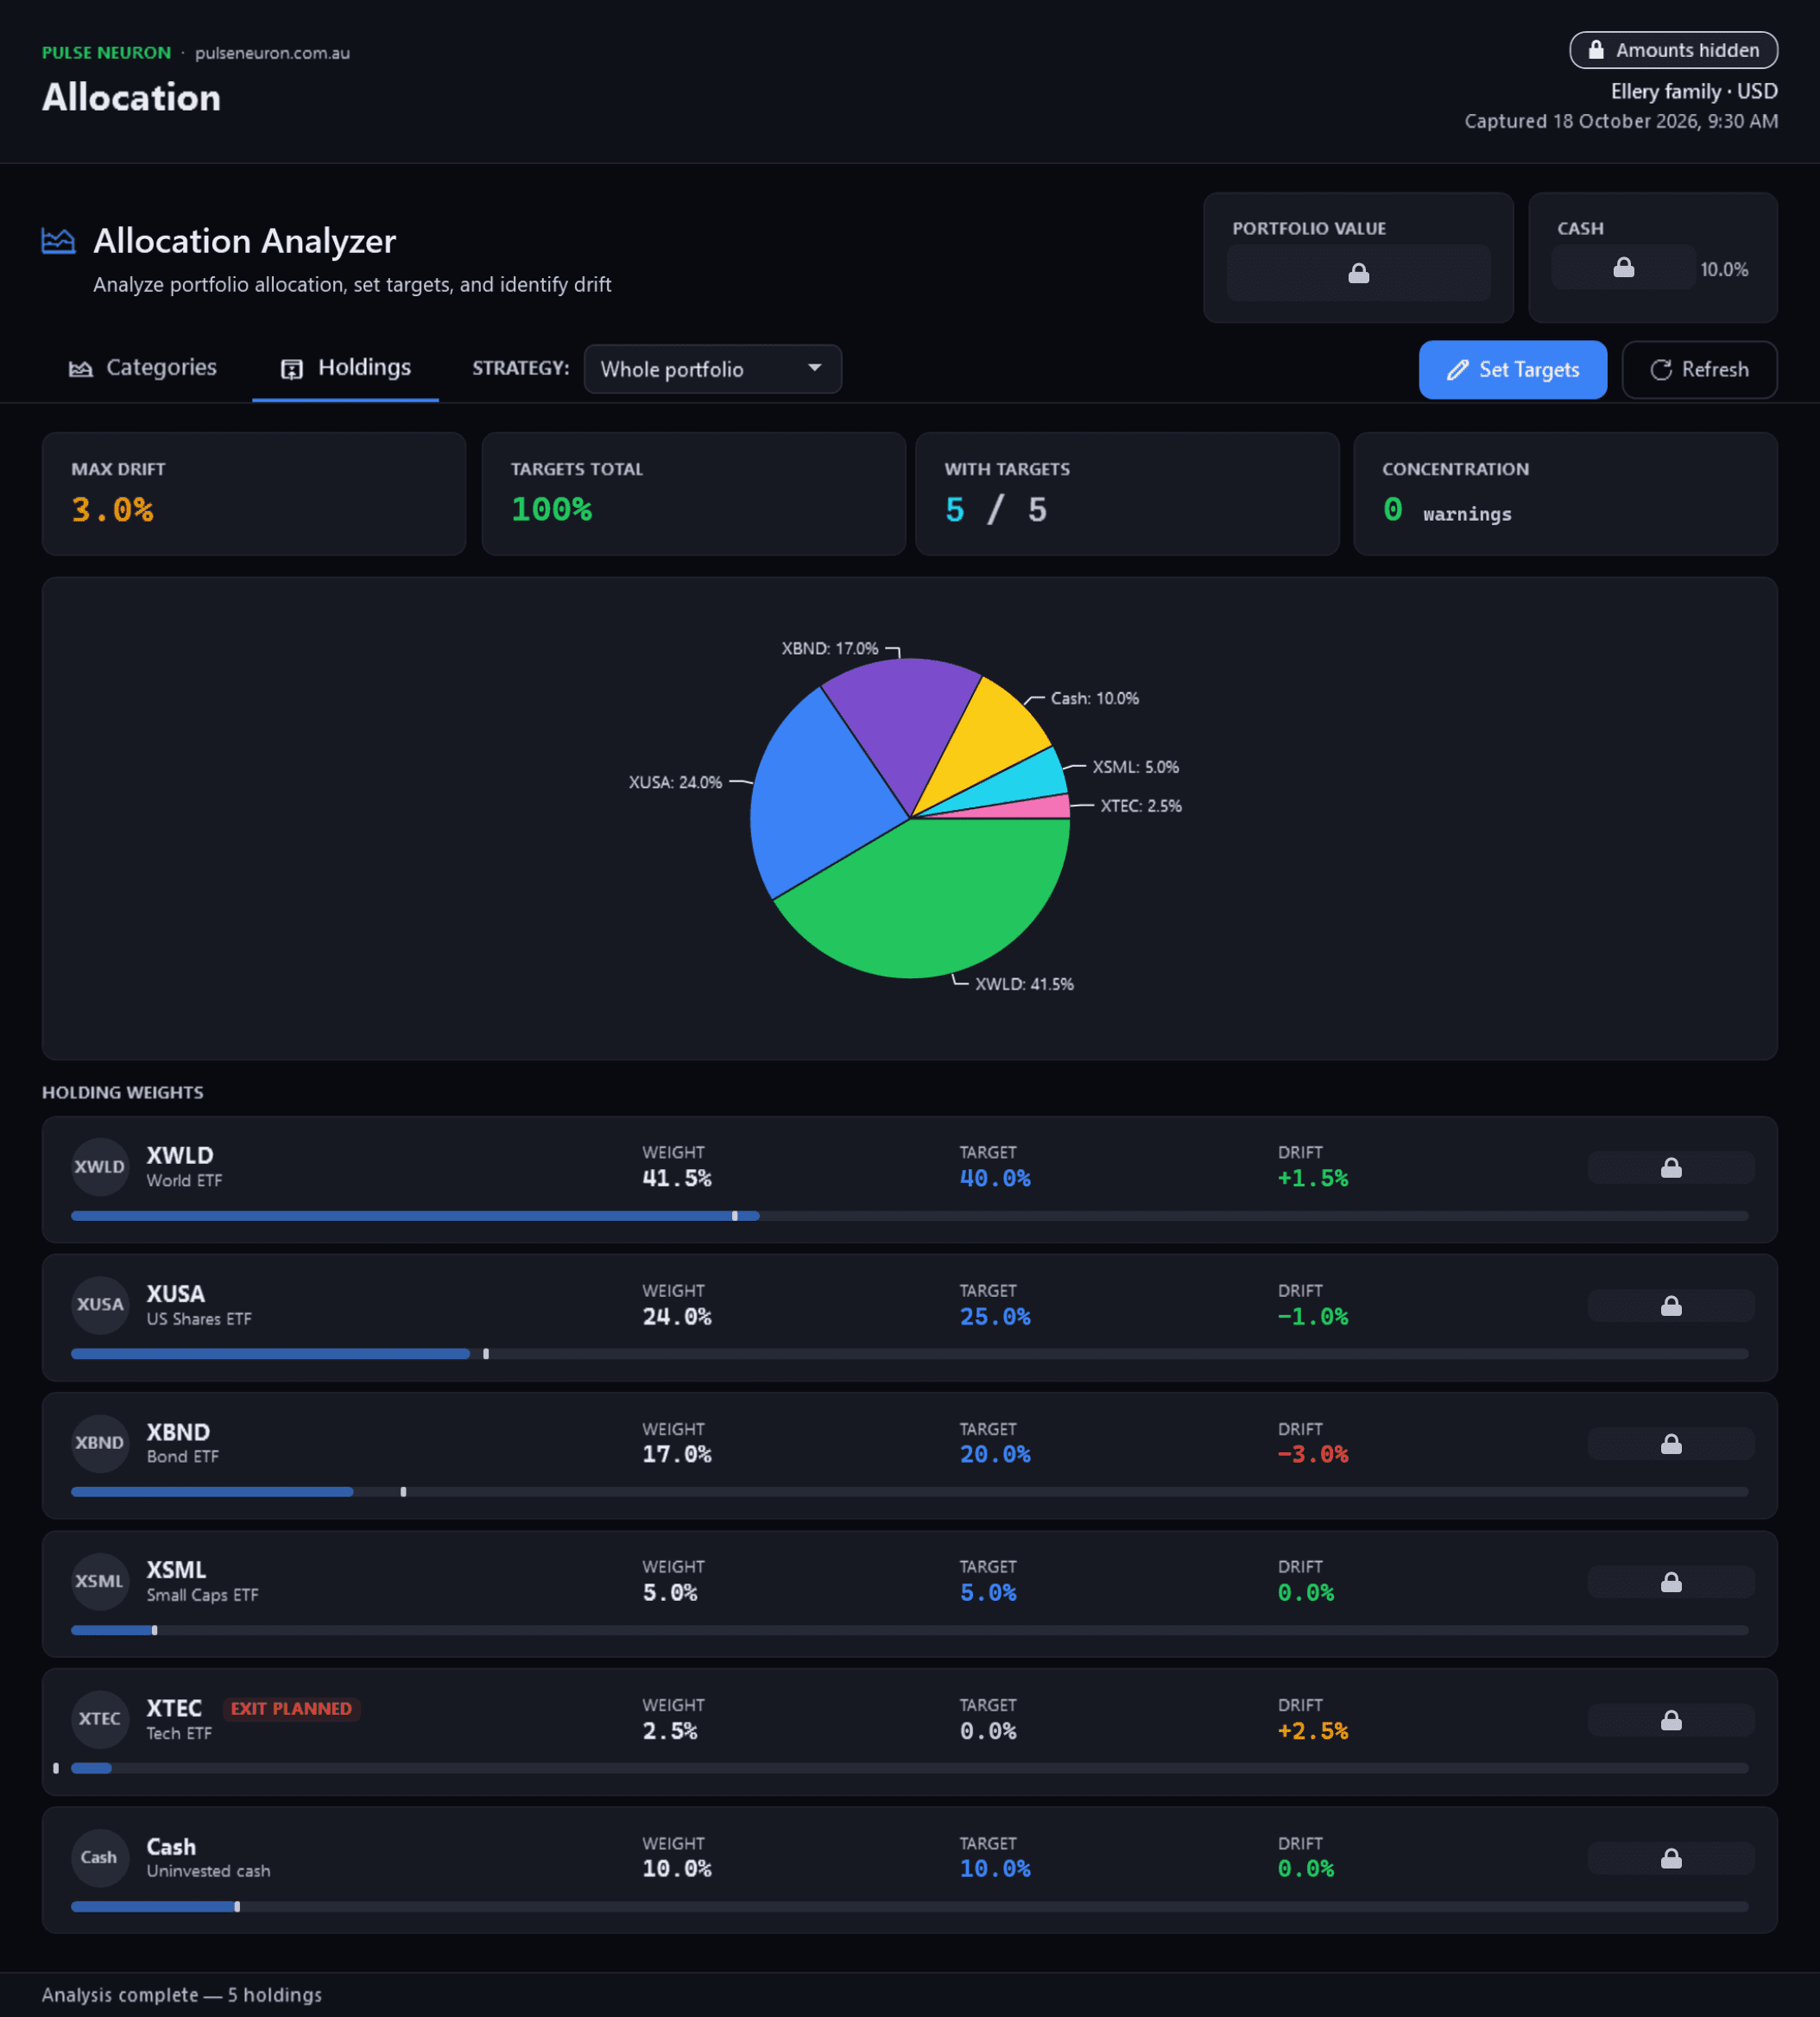Click the locked amount in XUSA row
The height and width of the screenshot is (2017, 1820).
coord(1670,1305)
